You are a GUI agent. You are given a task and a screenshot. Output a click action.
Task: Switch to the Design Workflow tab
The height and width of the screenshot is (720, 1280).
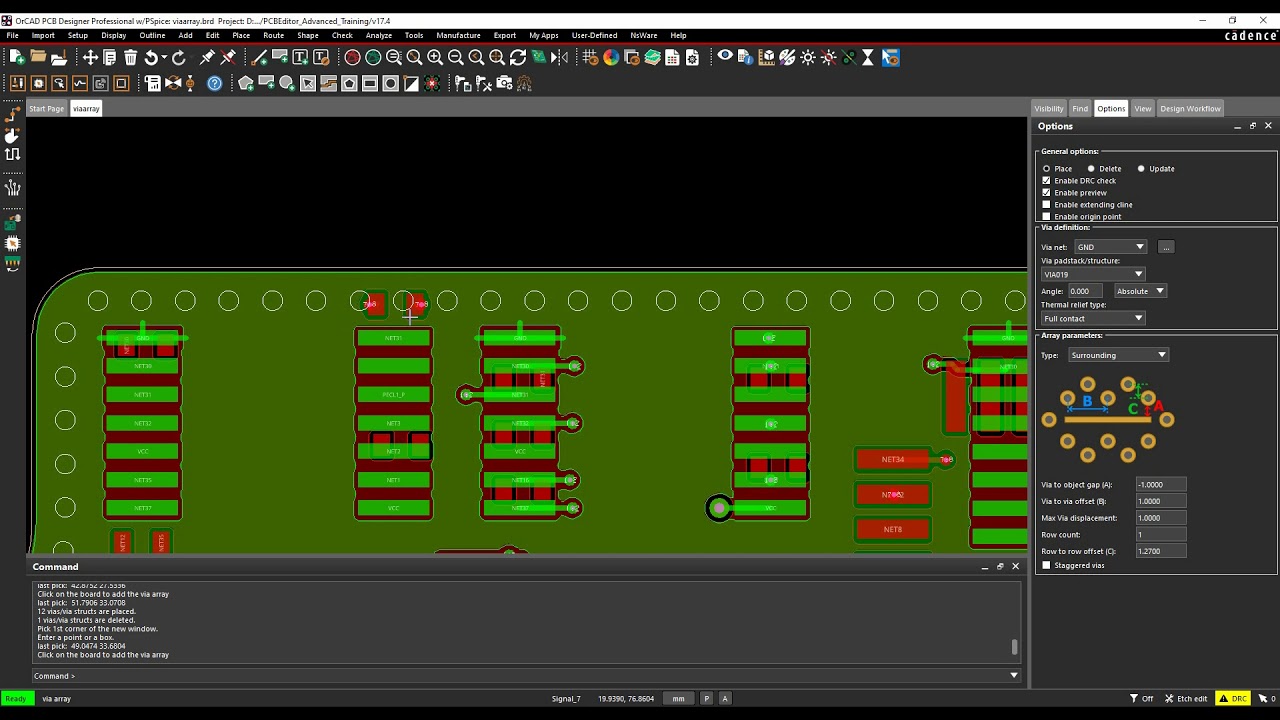(1190, 108)
